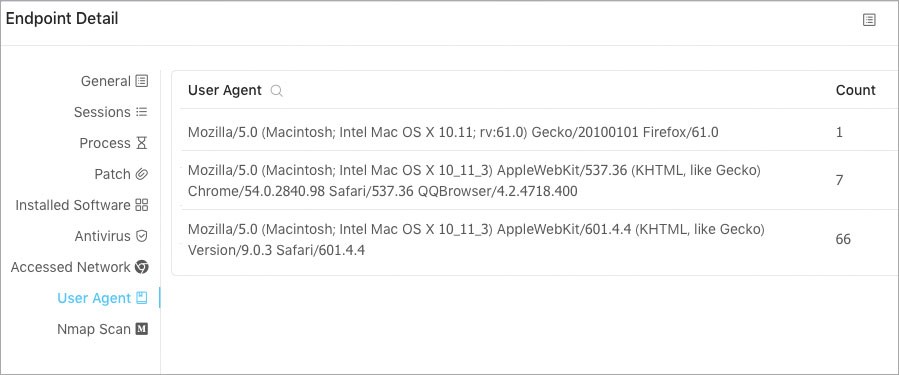Click the General form icon
The width and height of the screenshot is (899, 375).
click(x=142, y=81)
